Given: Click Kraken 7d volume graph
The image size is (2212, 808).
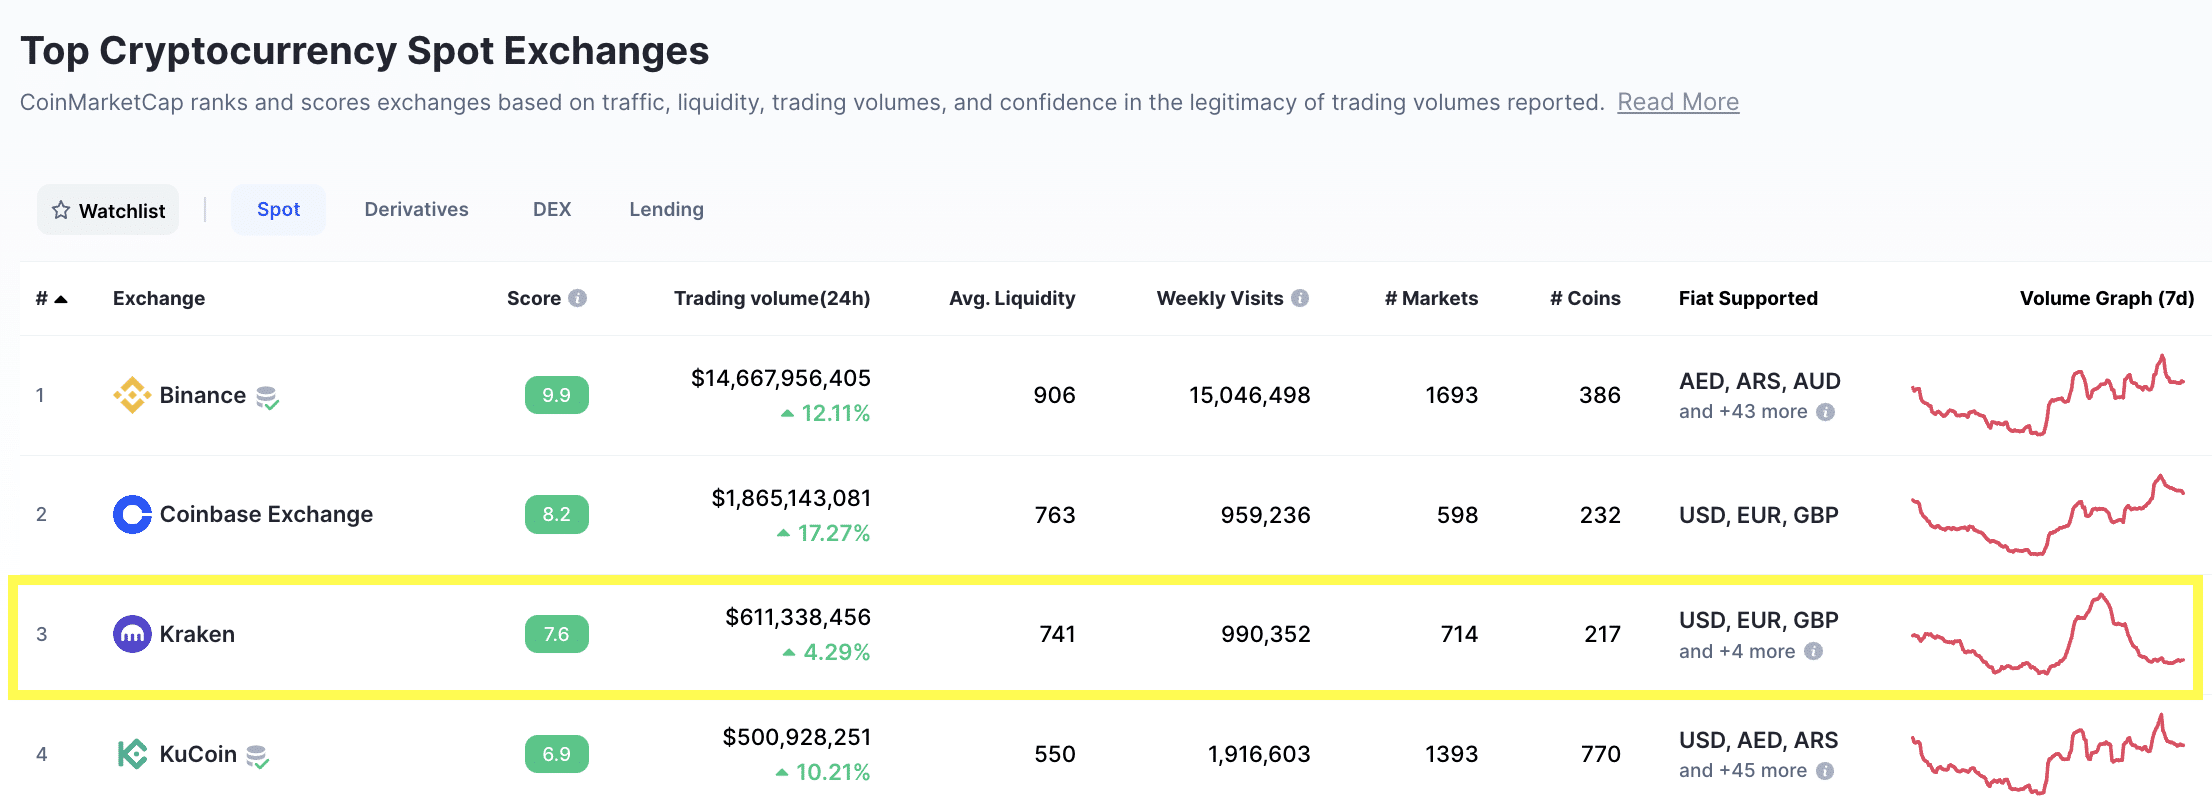Looking at the screenshot, I should [x=2048, y=634].
